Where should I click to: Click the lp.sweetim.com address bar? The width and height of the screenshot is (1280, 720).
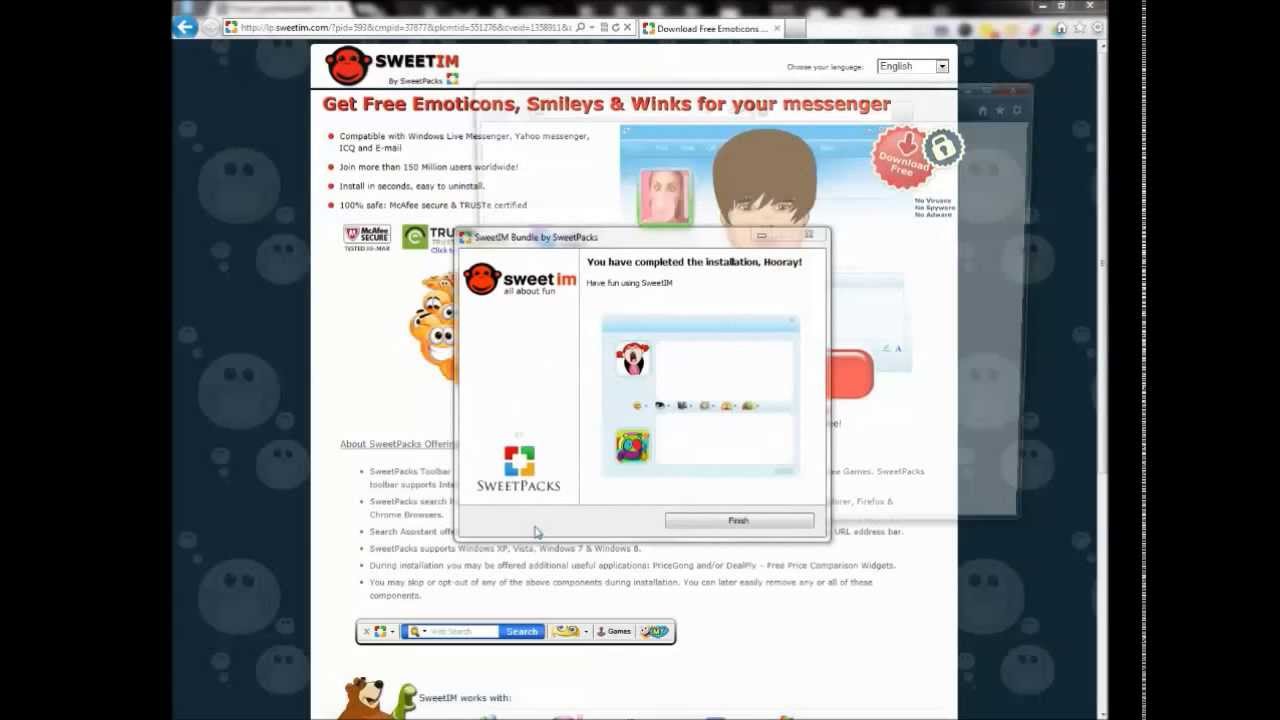point(404,28)
